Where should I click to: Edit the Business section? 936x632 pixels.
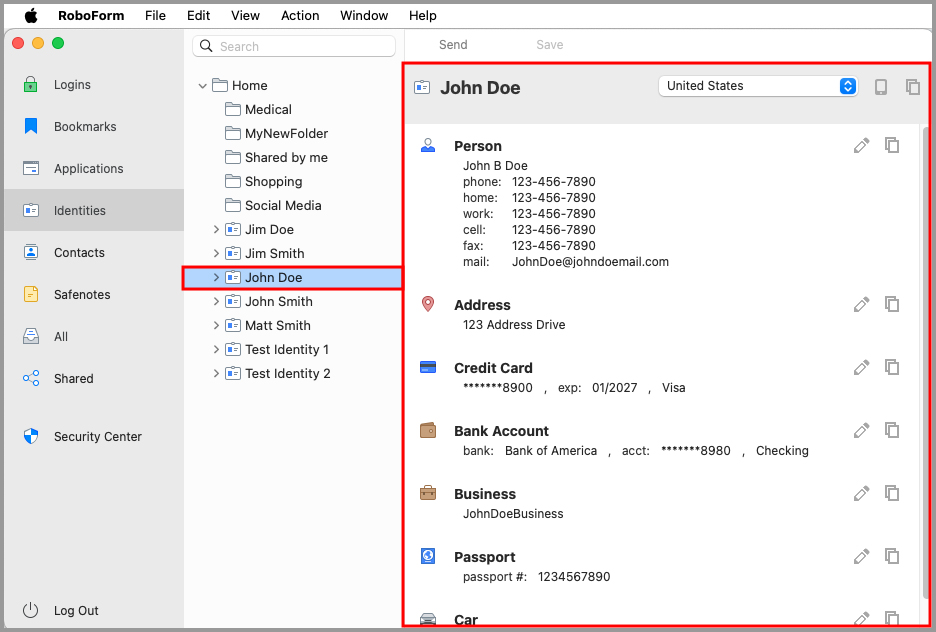click(861, 493)
